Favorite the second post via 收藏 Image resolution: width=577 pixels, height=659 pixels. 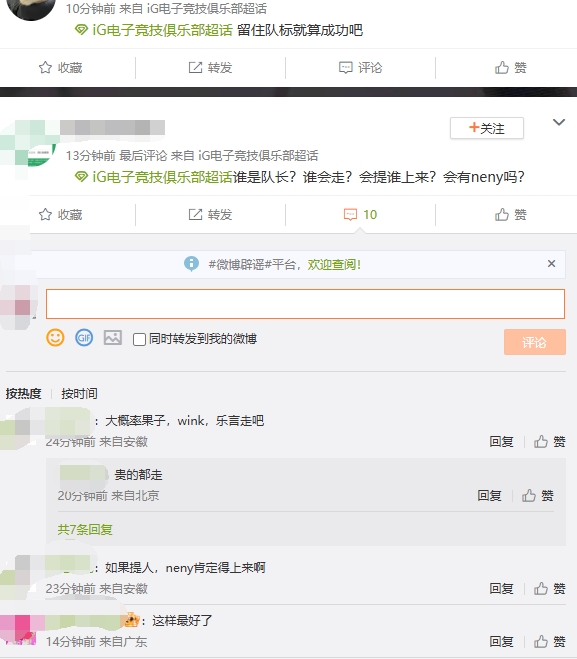61,215
